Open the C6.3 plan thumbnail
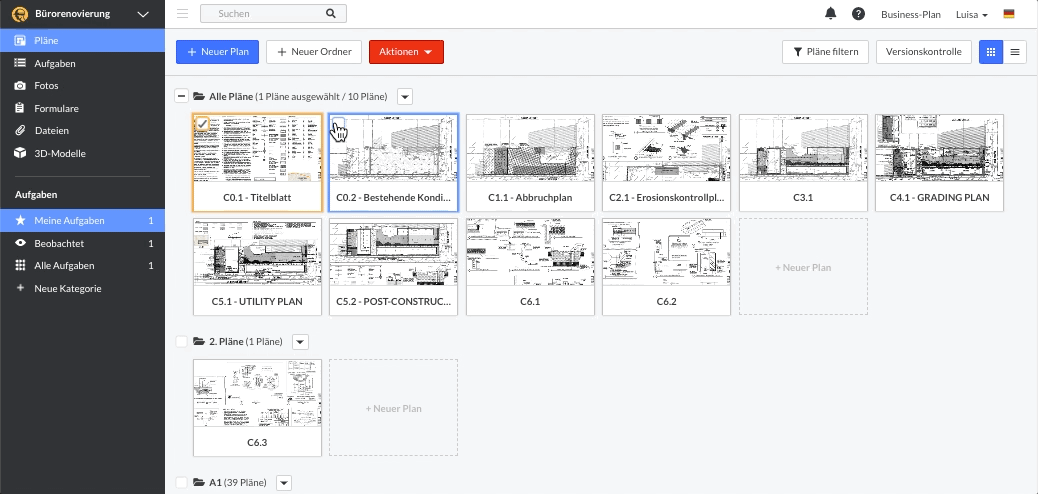 coord(258,394)
